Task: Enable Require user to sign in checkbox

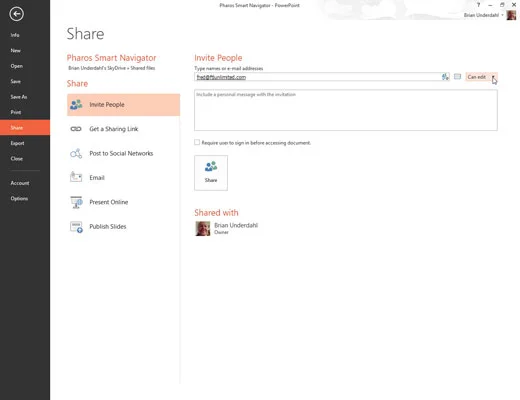Action: pos(197,142)
